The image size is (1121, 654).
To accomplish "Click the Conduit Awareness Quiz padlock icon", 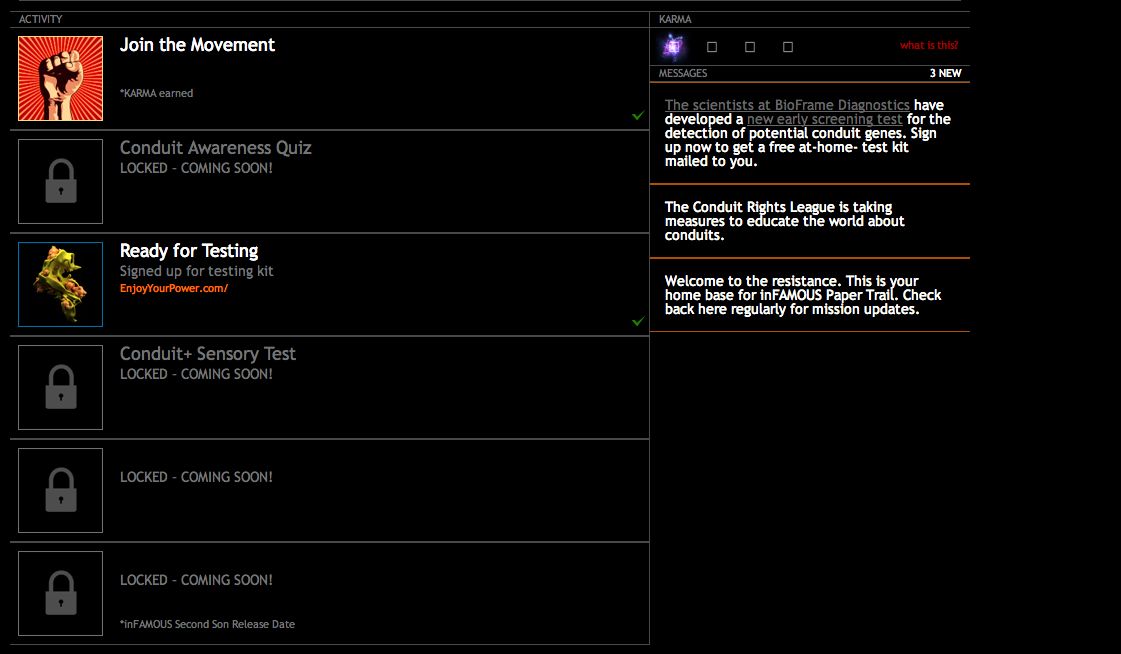I will pos(61,182).
